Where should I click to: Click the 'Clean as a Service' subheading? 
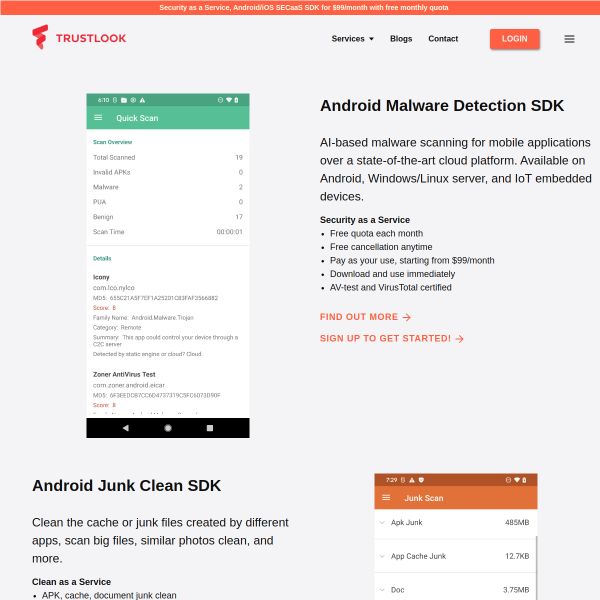tap(72, 582)
